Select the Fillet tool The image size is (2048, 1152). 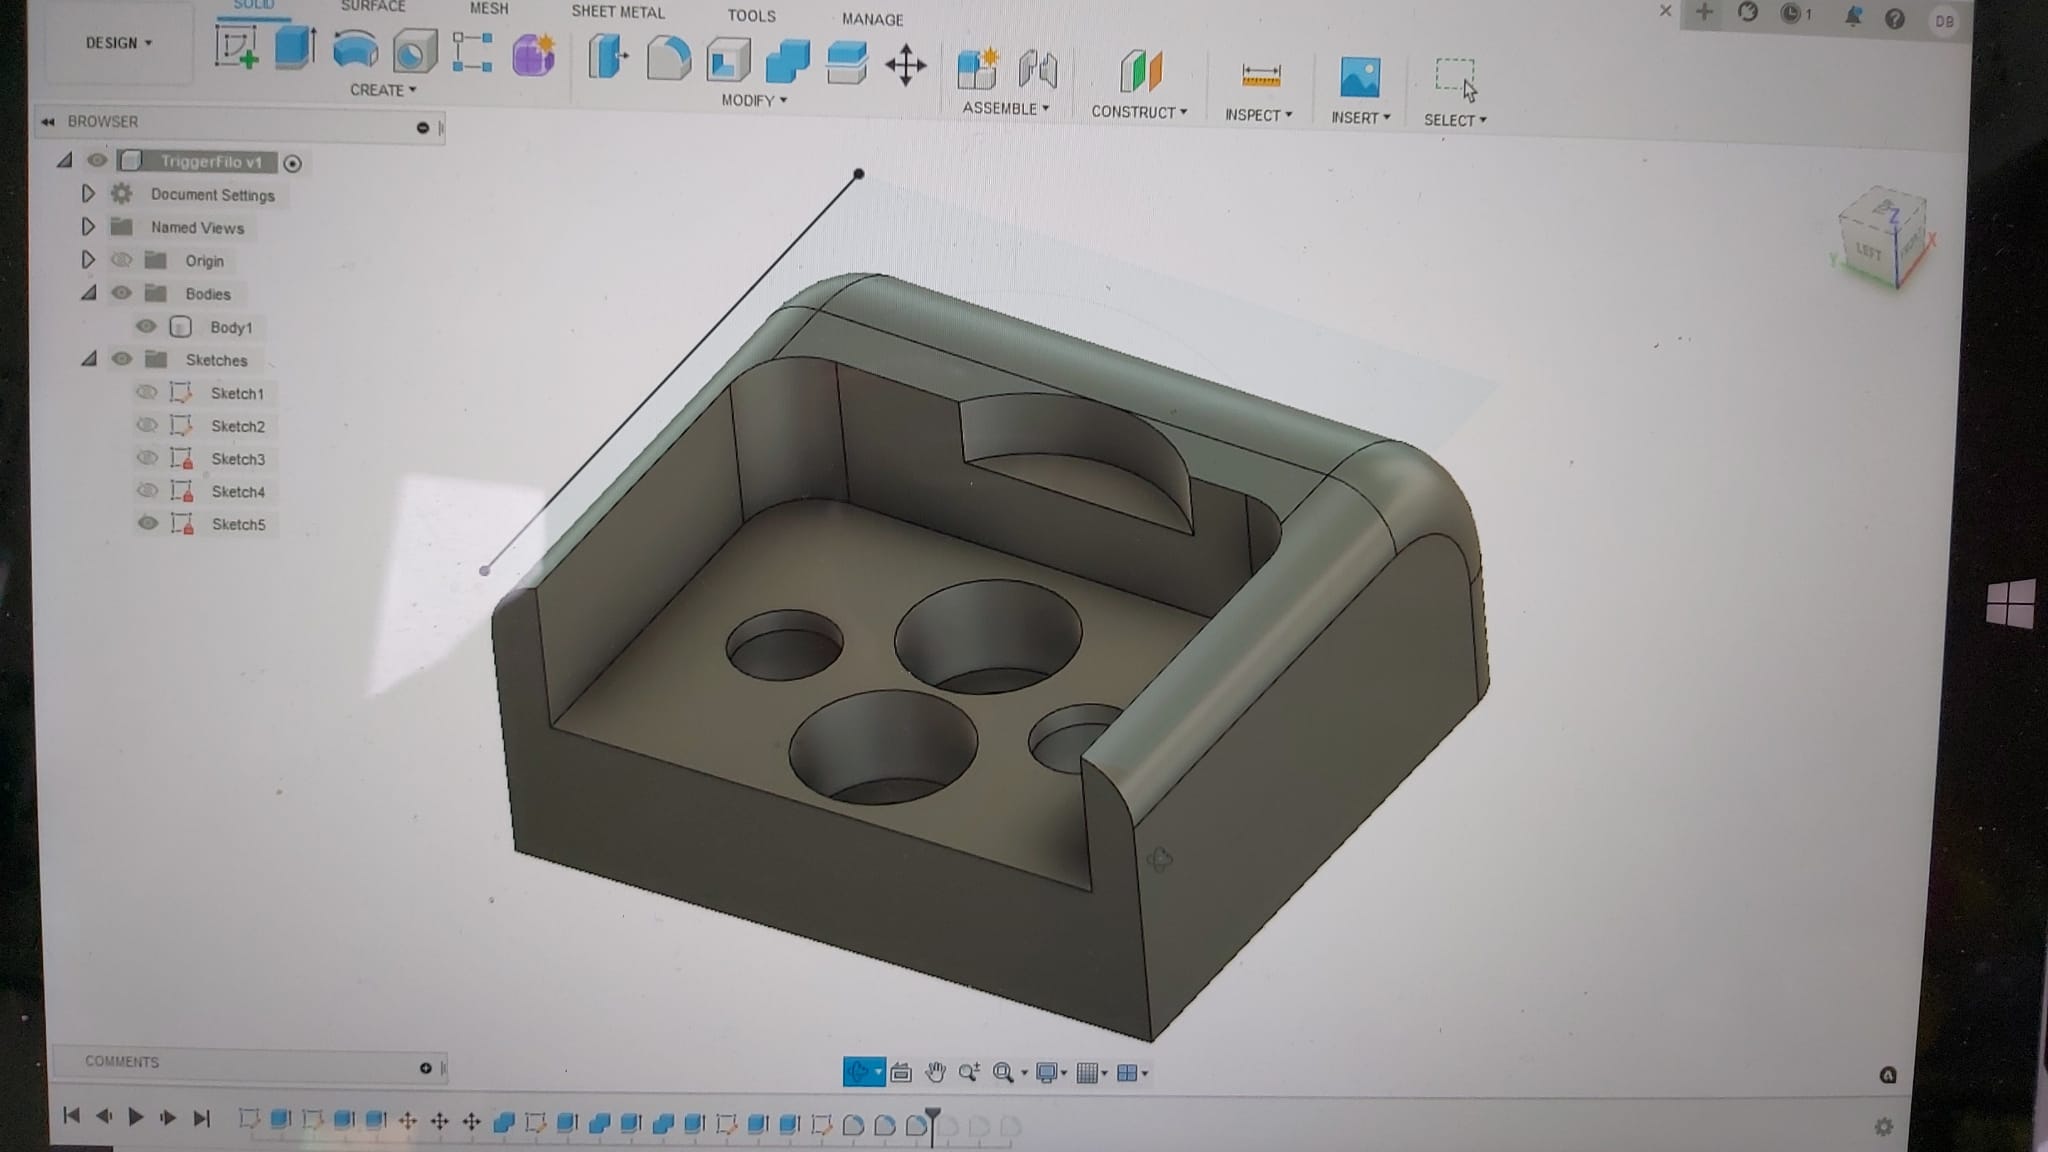pos(668,59)
